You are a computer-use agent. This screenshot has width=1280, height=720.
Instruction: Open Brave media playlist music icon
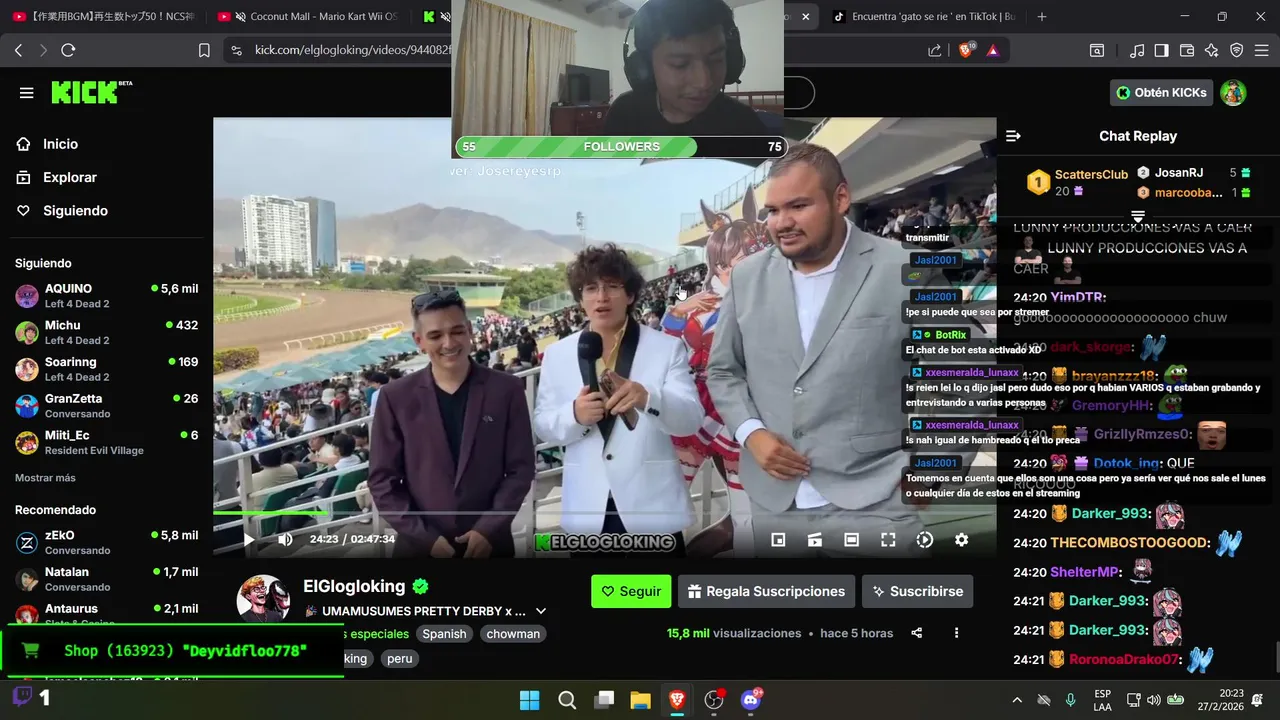[1137, 50]
